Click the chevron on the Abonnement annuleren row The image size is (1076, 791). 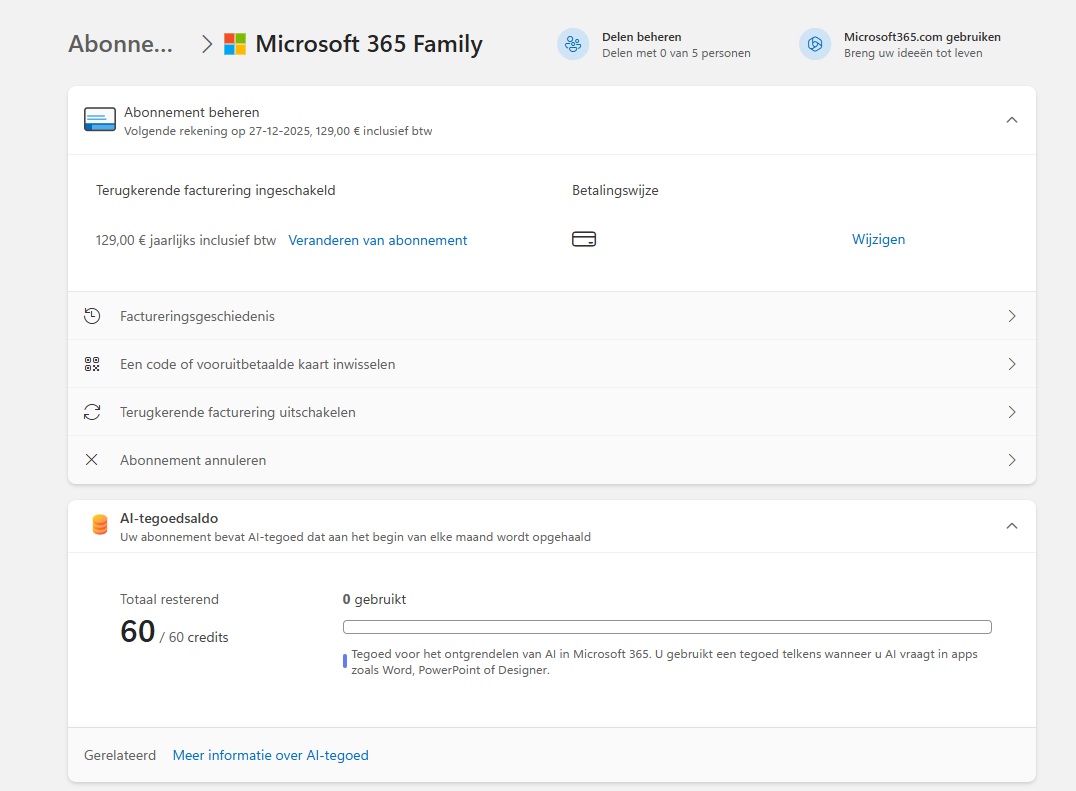pos(1012,460)
